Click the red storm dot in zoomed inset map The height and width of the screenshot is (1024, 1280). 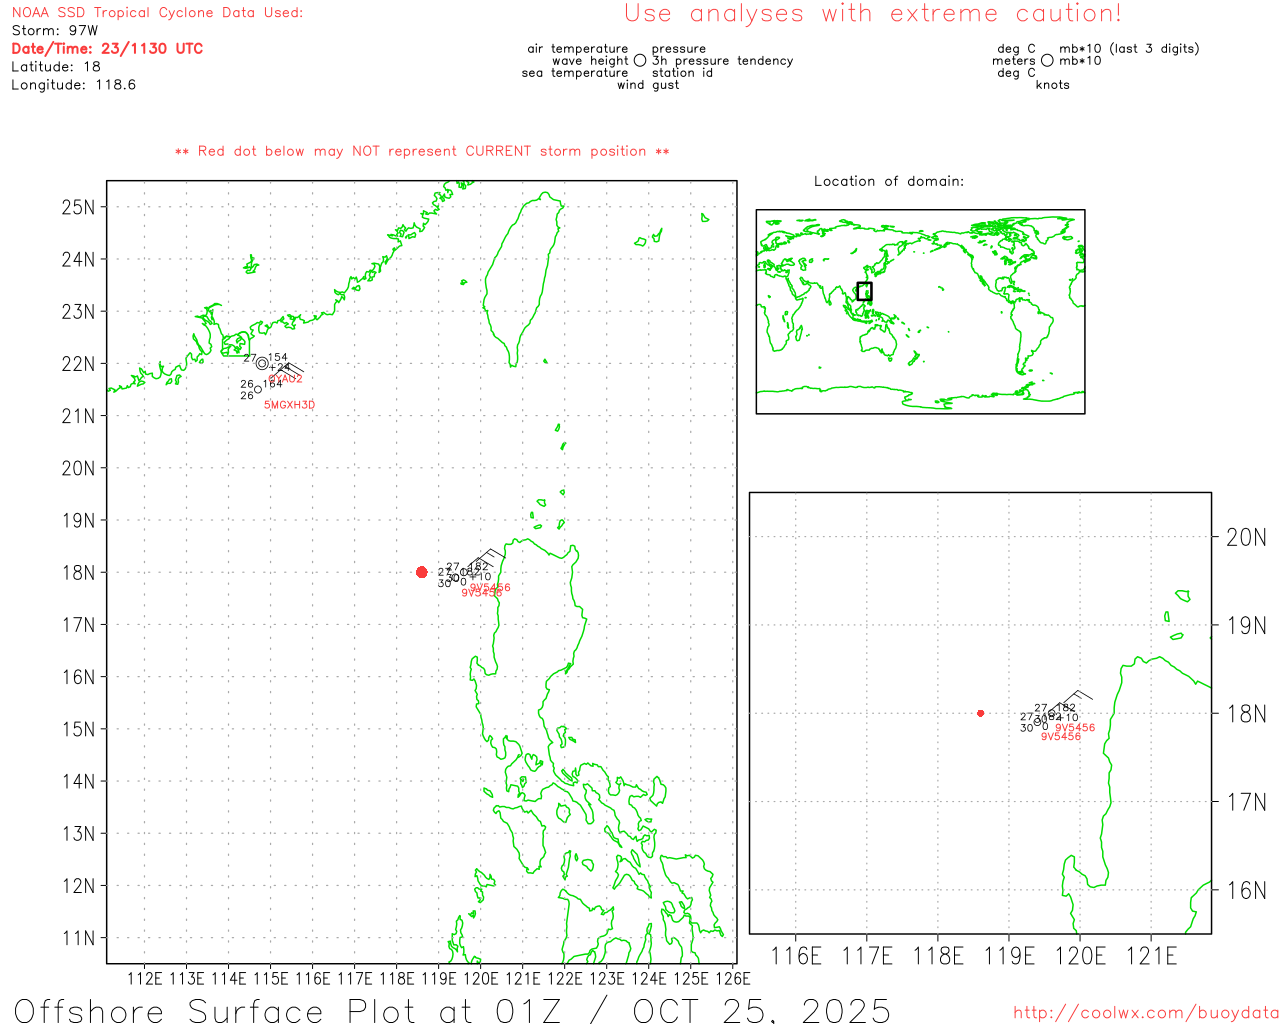(x=980, y=713)
